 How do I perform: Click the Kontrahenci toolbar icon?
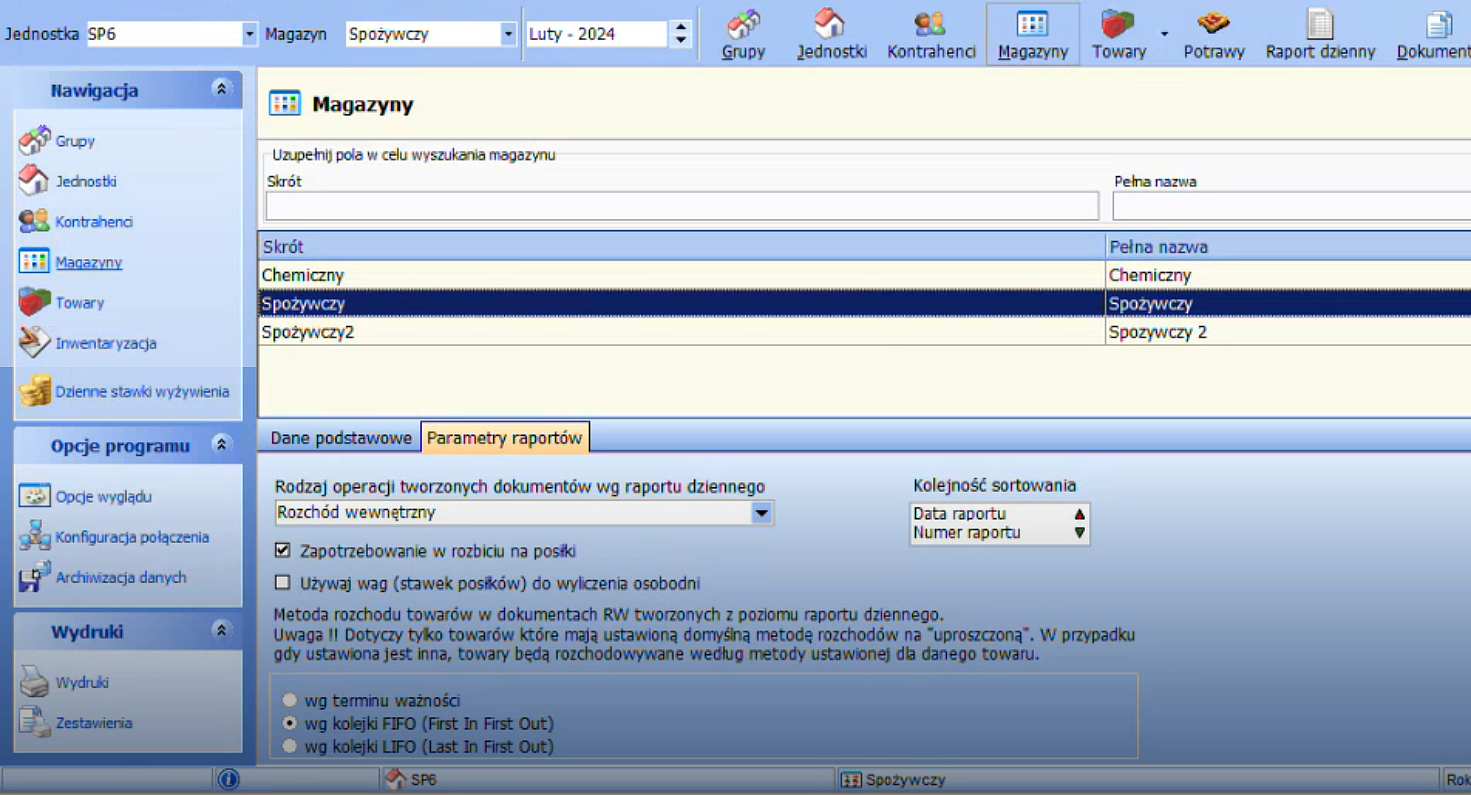931,34
